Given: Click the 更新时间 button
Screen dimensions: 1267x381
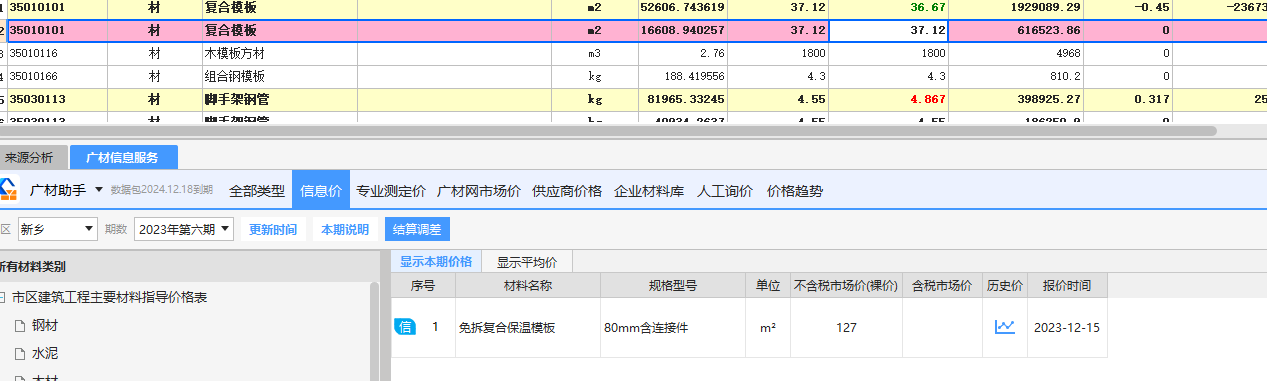Looking at the screenshot, I should click(273, 230).
